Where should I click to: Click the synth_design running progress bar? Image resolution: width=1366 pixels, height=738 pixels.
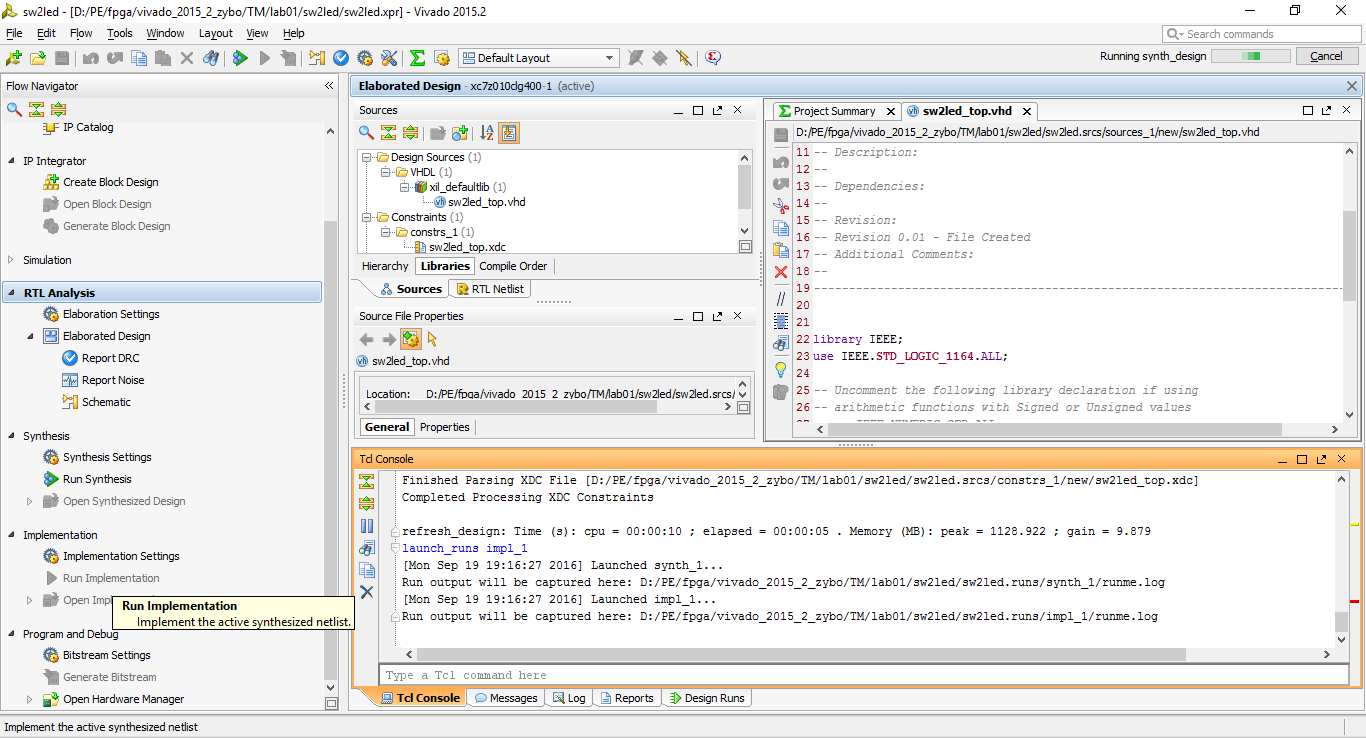tap(1250, 56)
